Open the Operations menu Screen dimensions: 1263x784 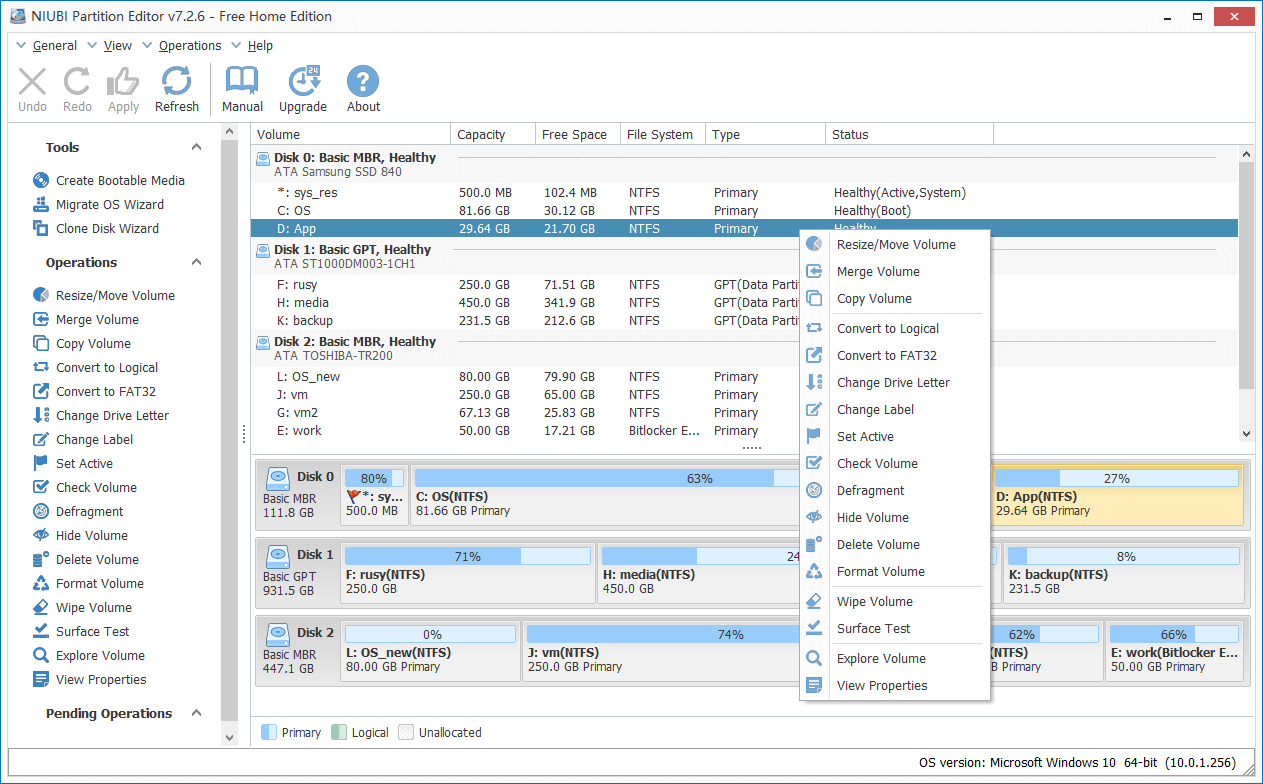coord(189,46)
